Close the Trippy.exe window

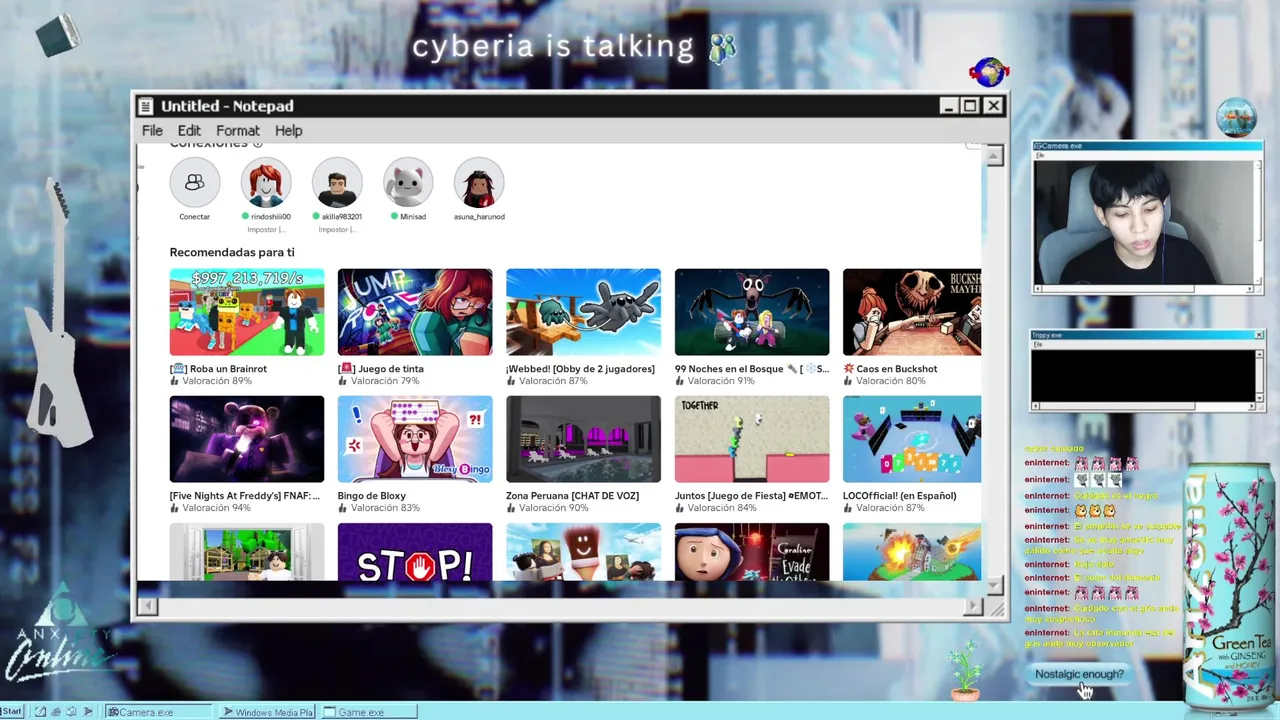point(1258,335)
